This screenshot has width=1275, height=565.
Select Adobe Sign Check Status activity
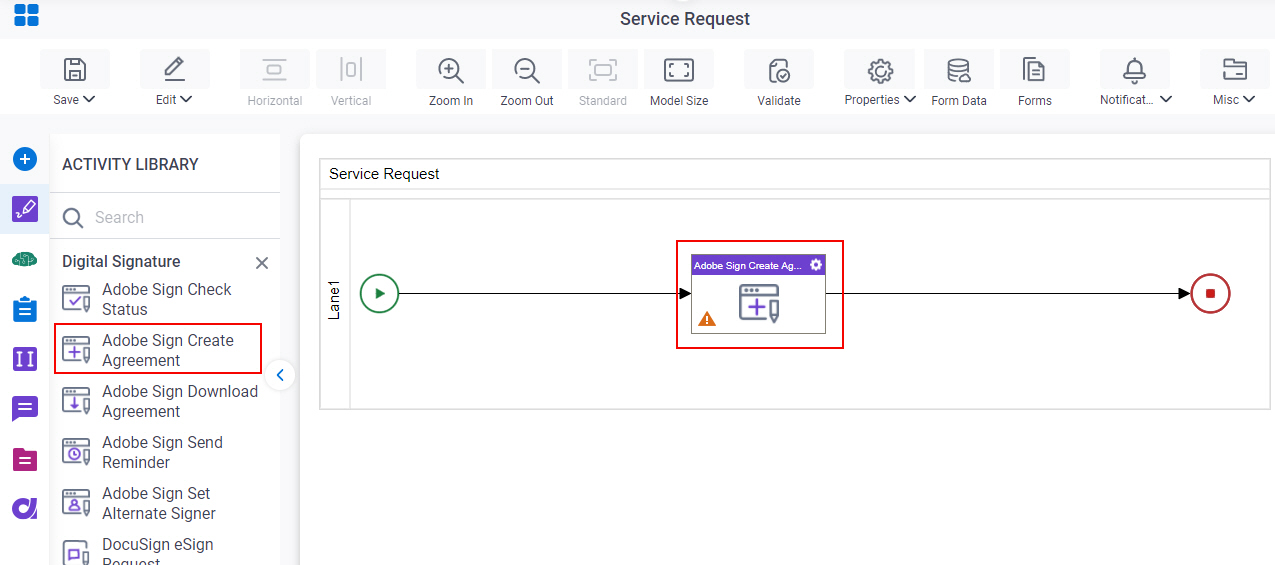[x=158, y=299]
